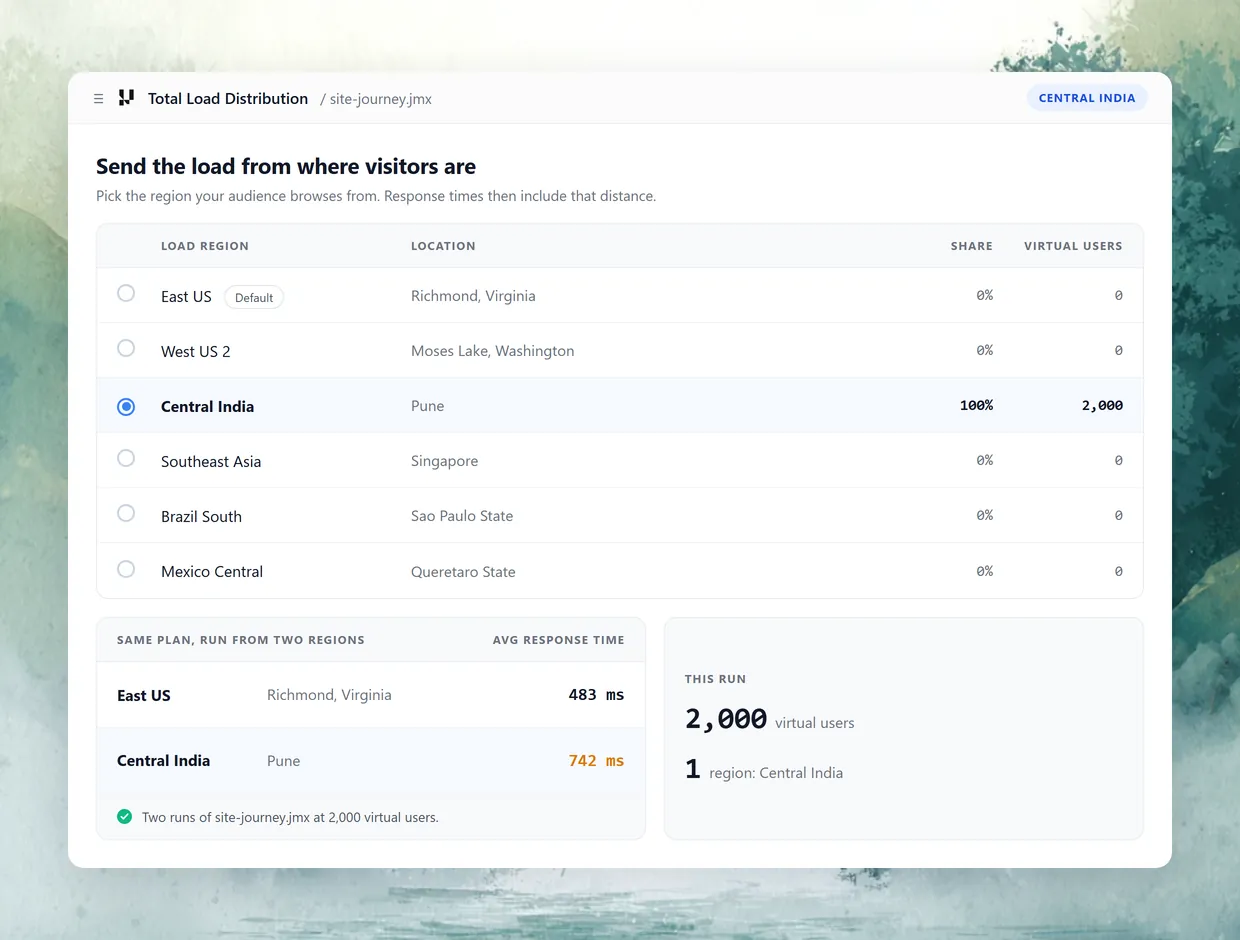Click the 100% share for Central India
The height and width of the screenshot is (940, 1240).
[976, 406]
